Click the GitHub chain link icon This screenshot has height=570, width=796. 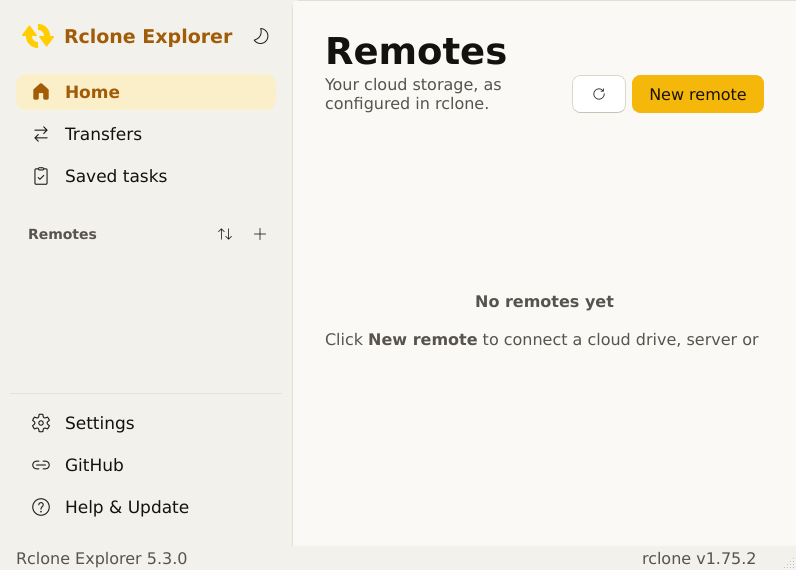(x=41, y=465)
